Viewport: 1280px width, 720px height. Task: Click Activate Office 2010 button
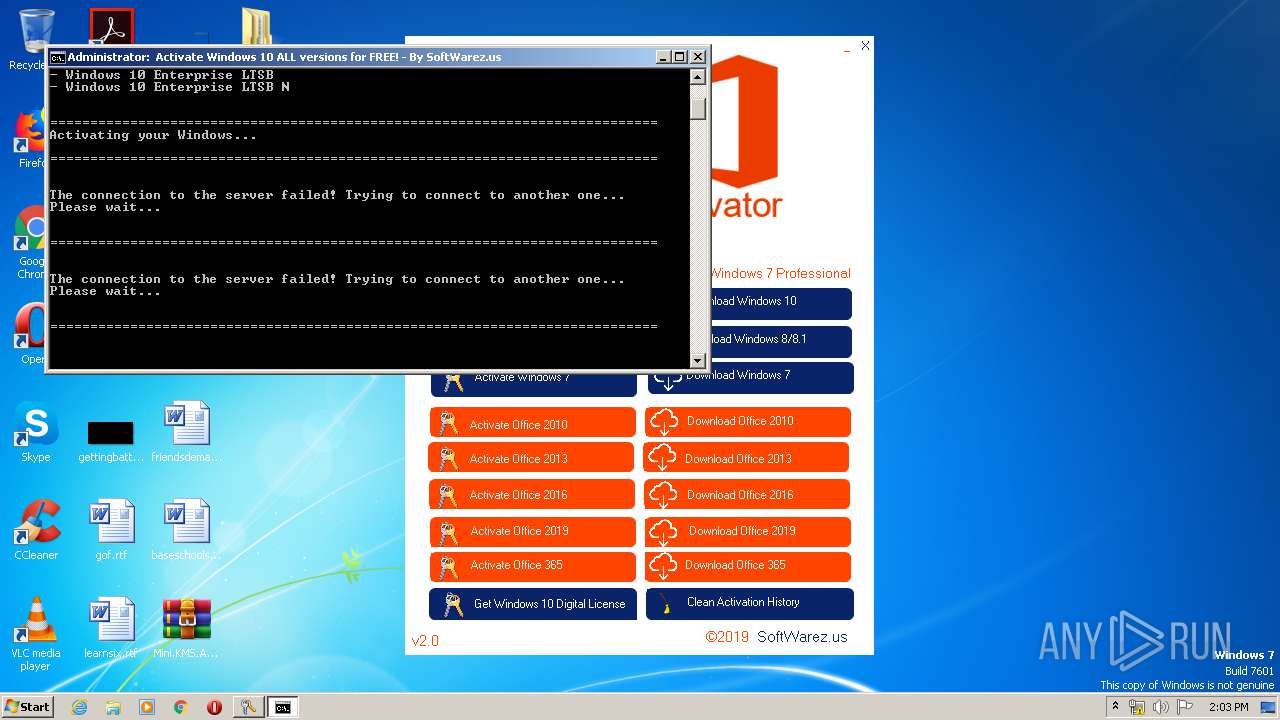click(x=533, y=423)
